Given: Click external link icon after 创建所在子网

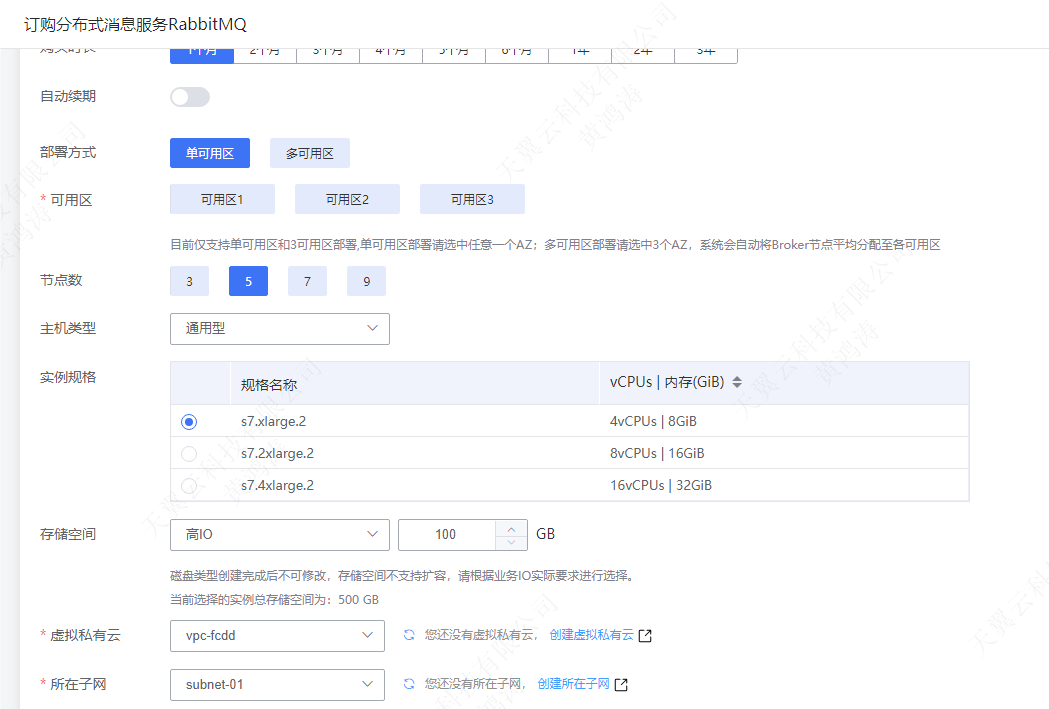Looking at the screenshot, I should pyautogui.click(x=621, y=685).
